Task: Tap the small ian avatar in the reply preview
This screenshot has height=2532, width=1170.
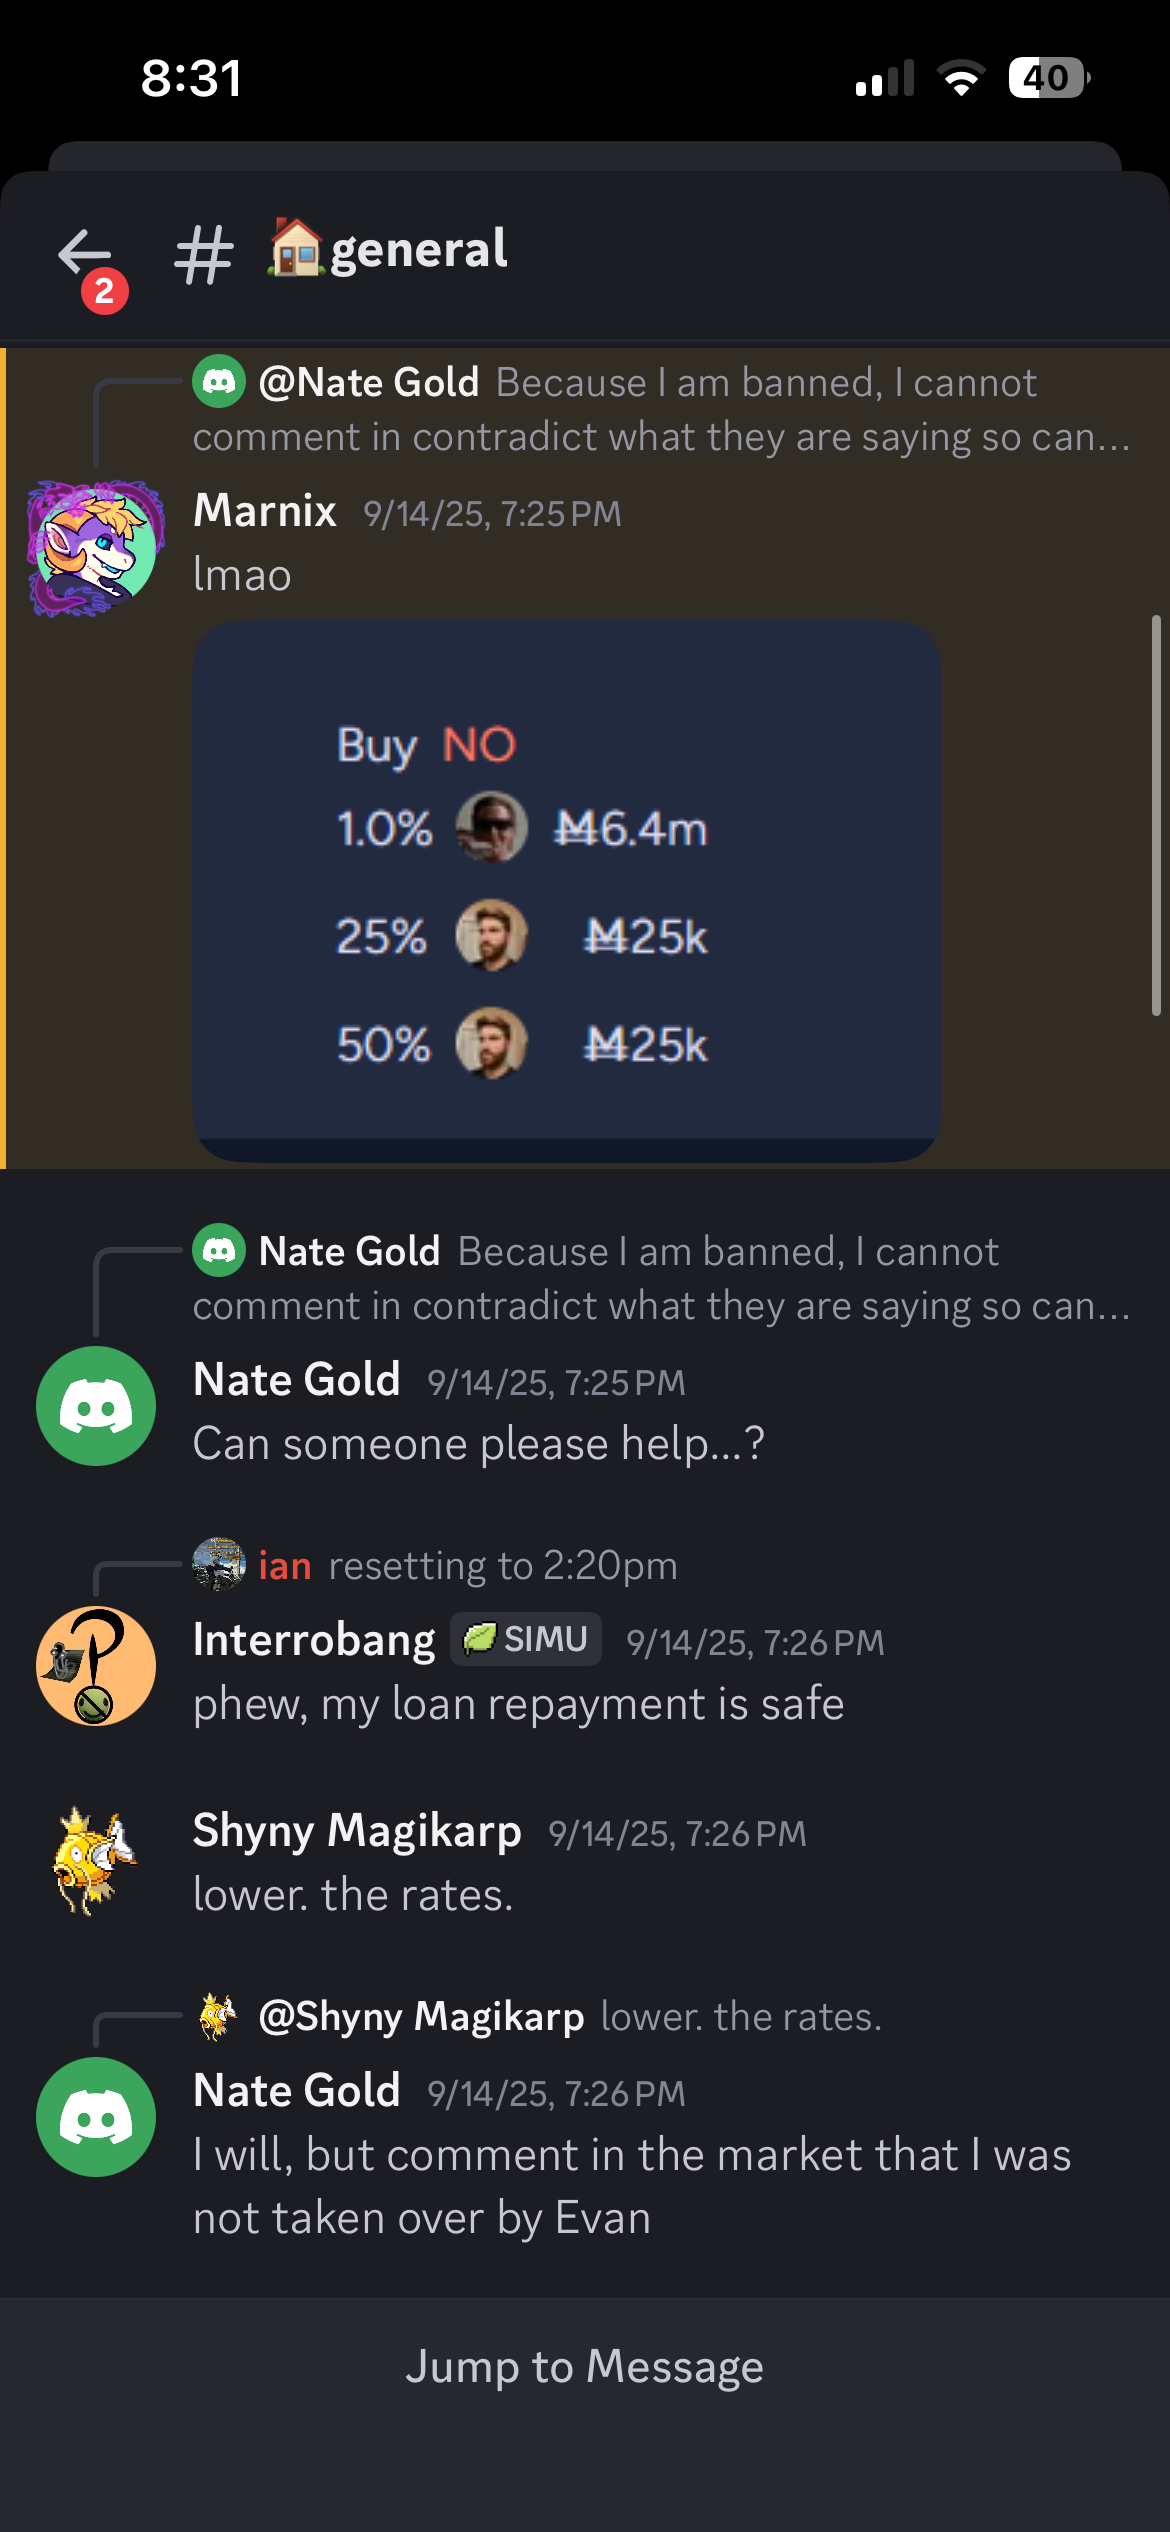Action: click(219, 1564)
